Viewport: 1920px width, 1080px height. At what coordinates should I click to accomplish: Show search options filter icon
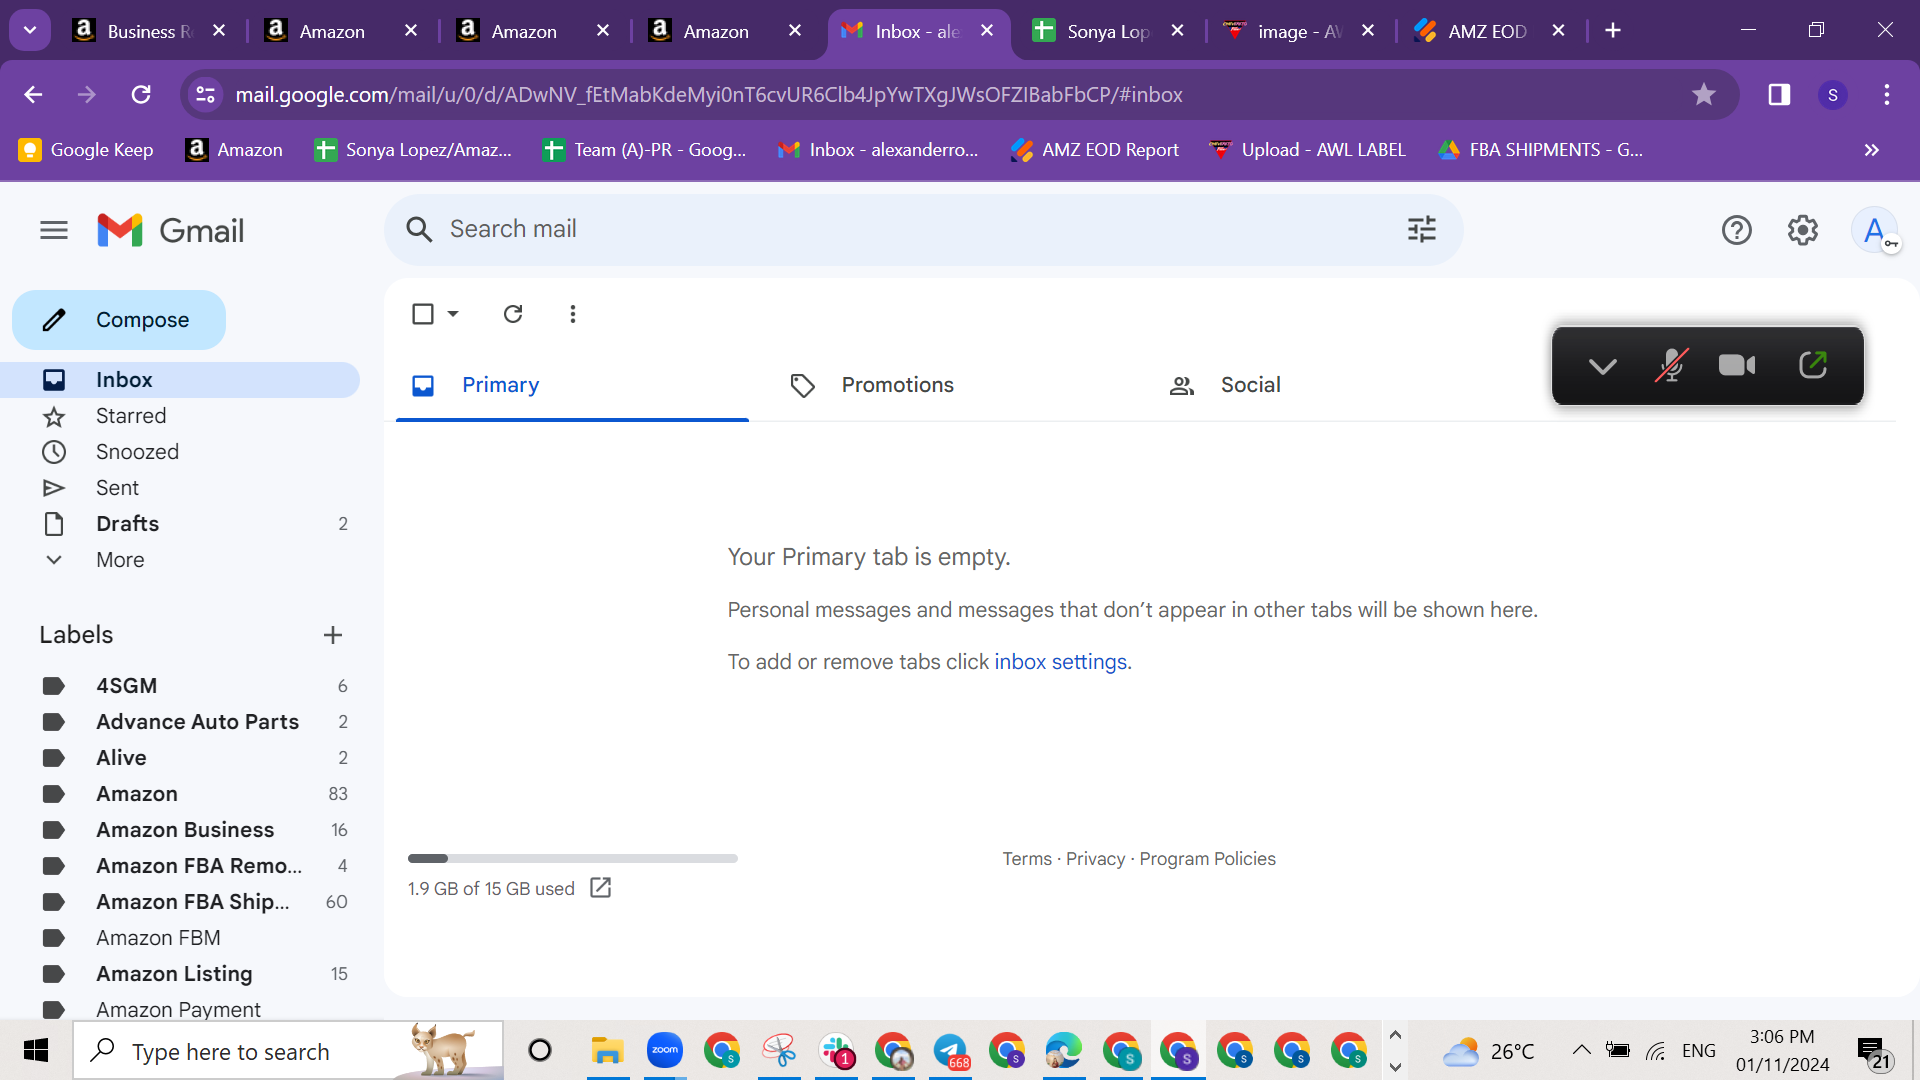(x=1421, y=229)
